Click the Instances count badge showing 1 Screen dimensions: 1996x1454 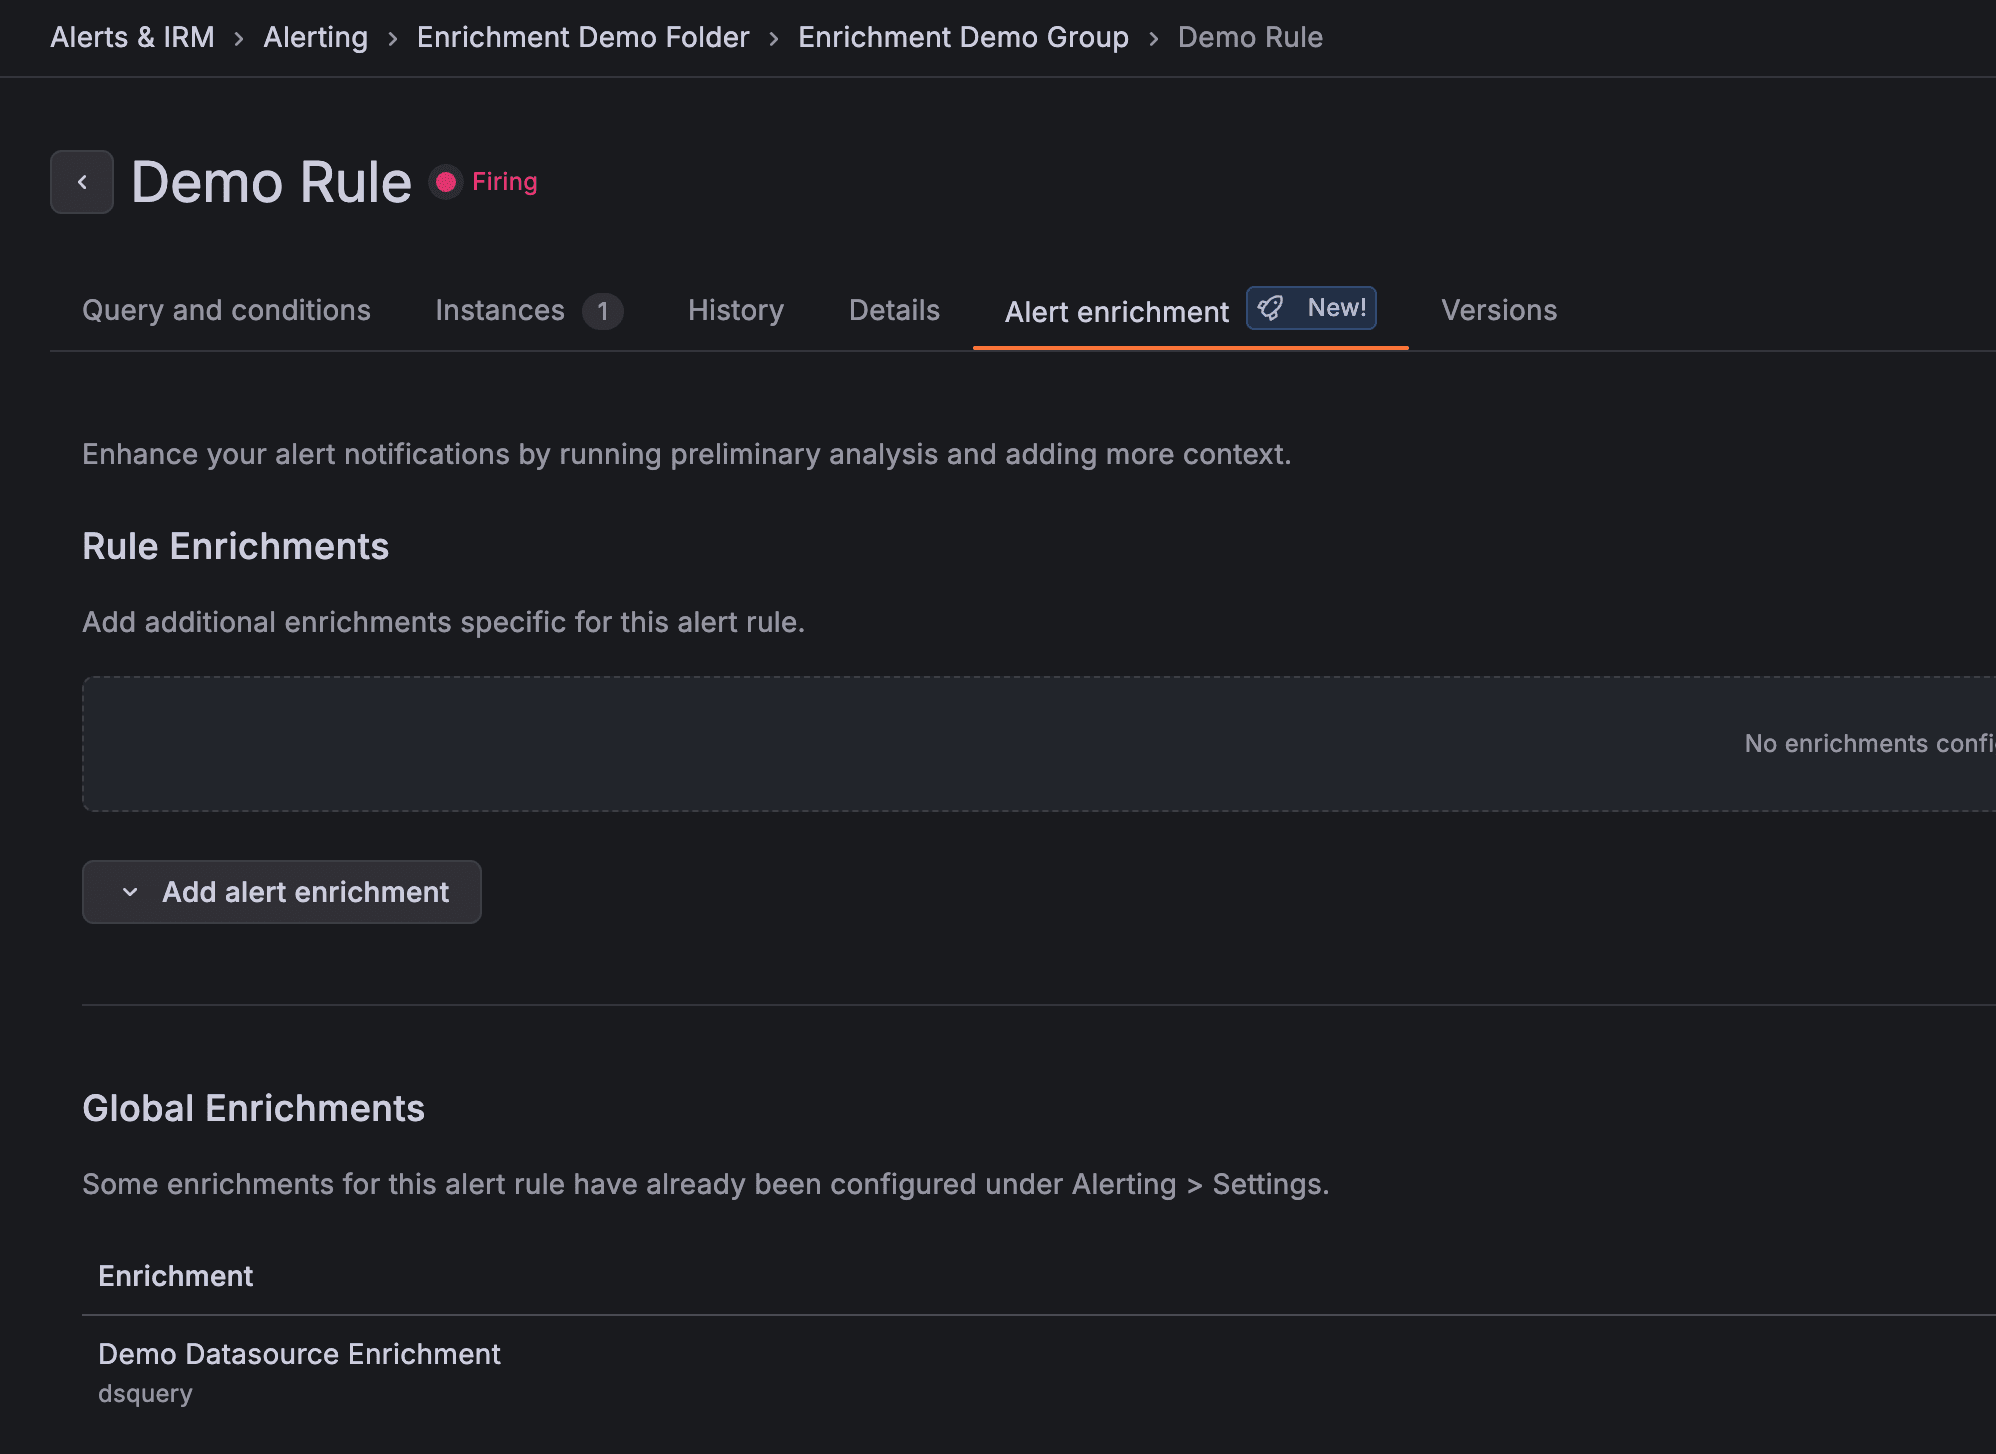tap(603, 312)
